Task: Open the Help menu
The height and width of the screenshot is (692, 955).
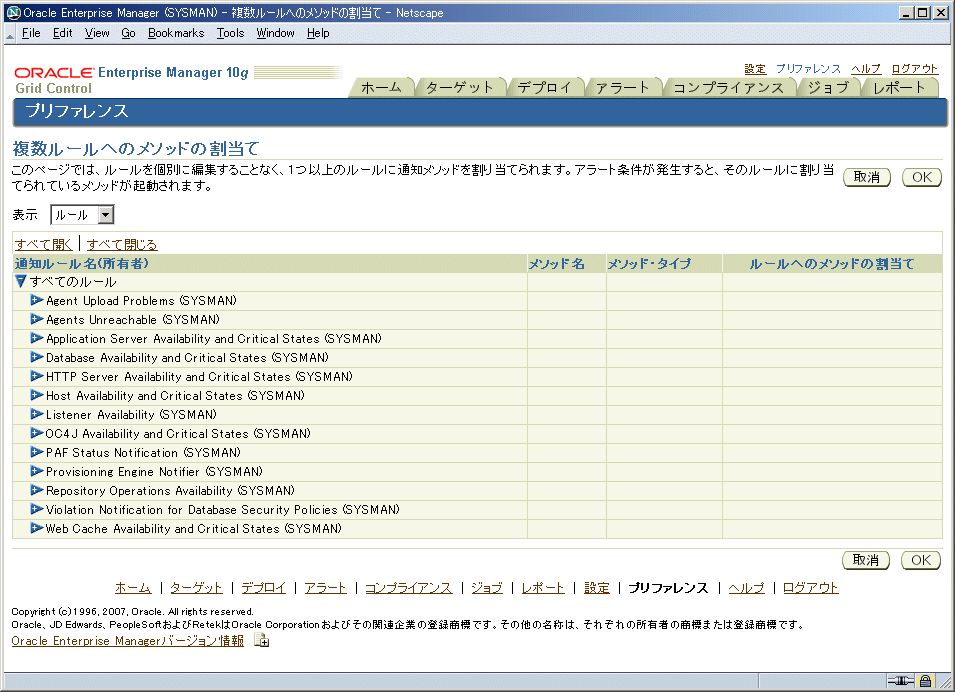Action: pyautogui.click(x=318, y=33)
